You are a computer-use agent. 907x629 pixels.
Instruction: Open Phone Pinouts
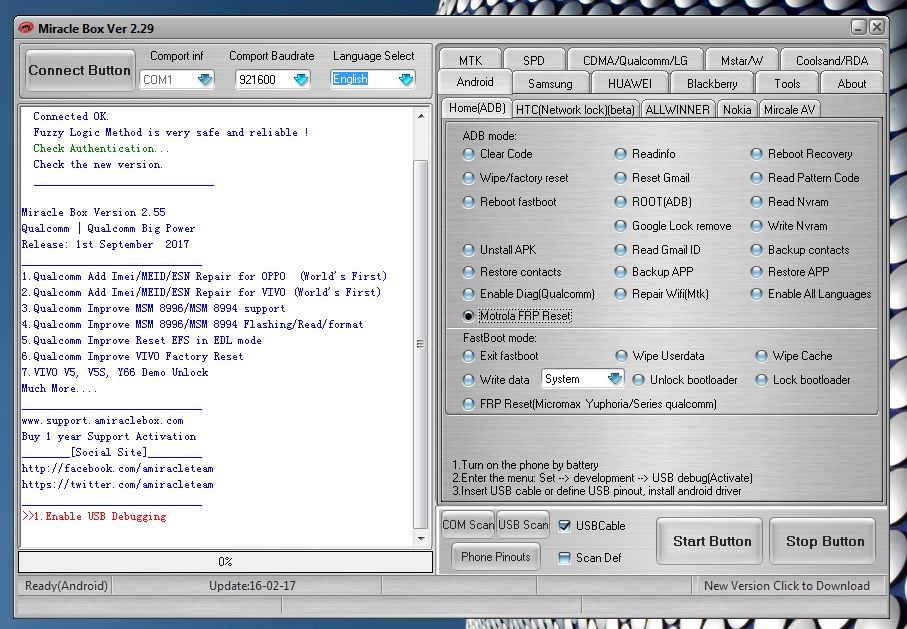pos(495,557)
